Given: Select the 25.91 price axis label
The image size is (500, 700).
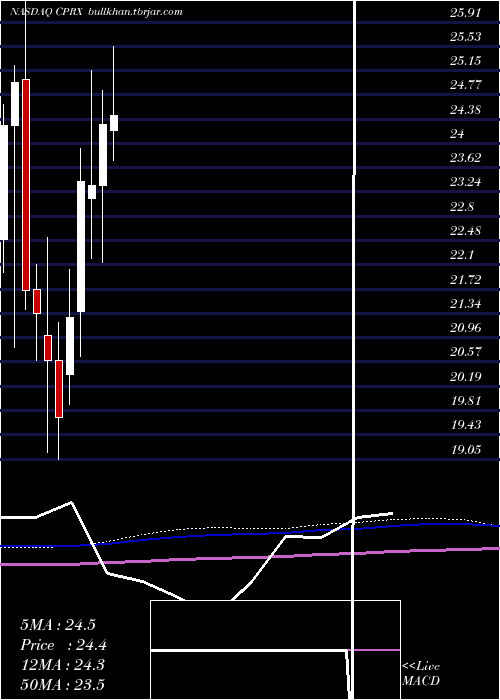Looking at the screenshot, I should tap(466, 12).
